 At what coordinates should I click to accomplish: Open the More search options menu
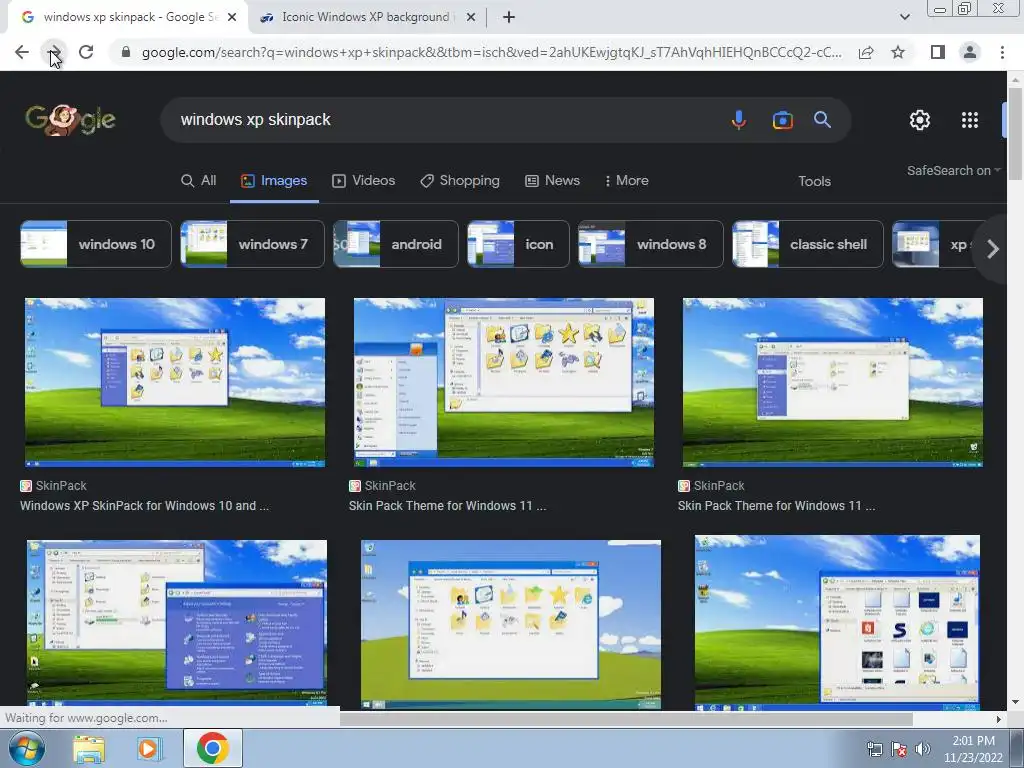coord(626,181)
